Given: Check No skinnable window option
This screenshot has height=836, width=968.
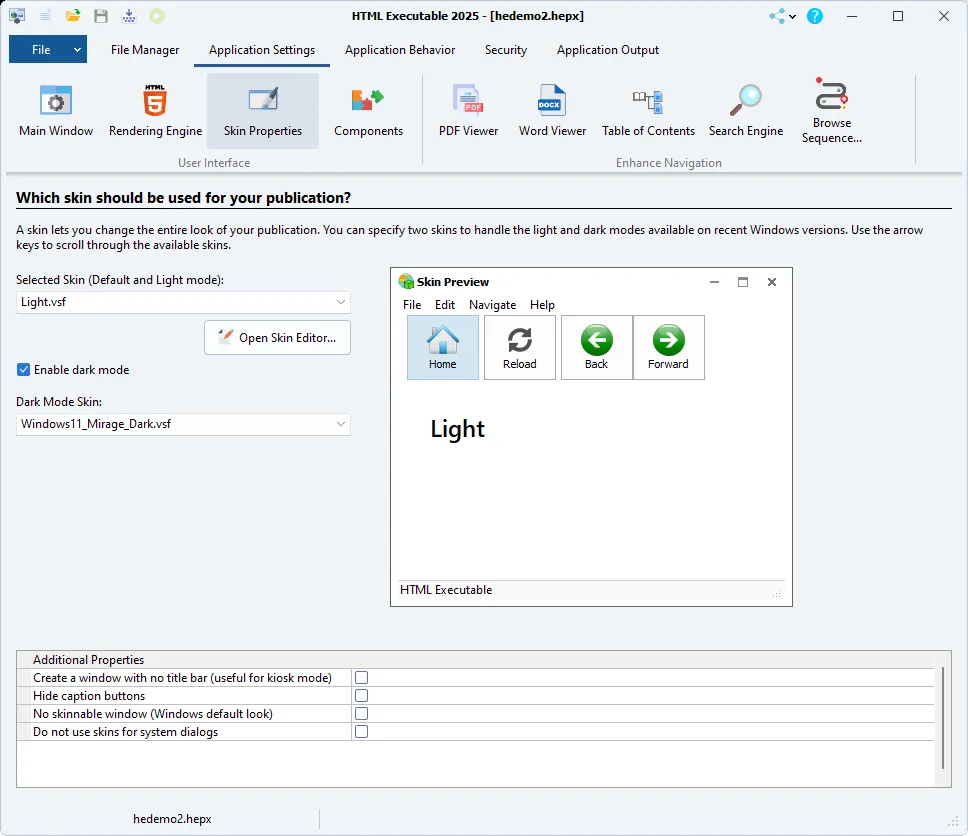Looking at the screenshot, I should [x=362, y=714].
